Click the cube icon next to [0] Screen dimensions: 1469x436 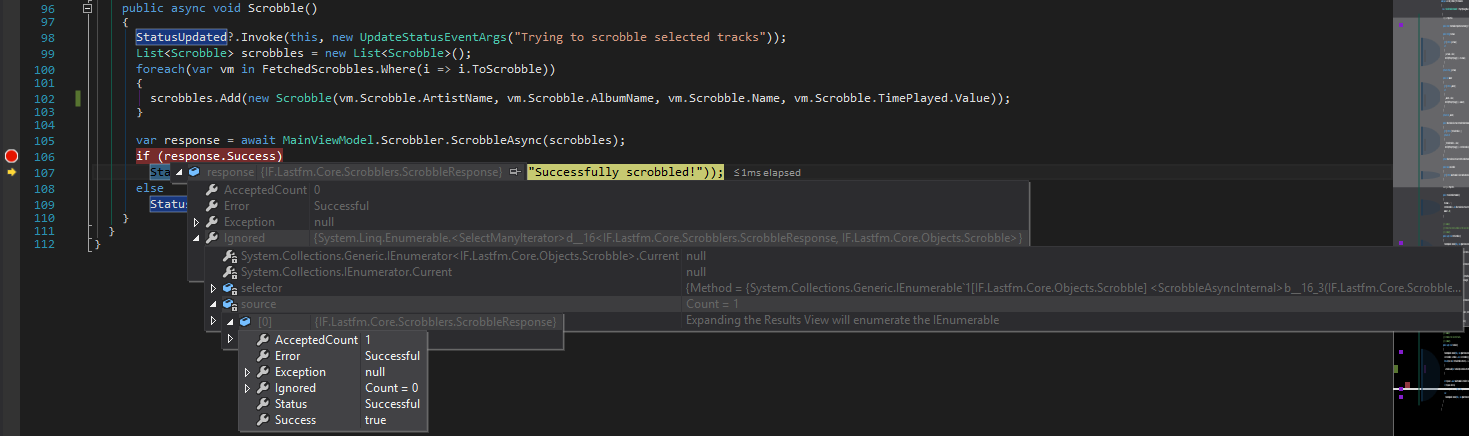pos(245,321)
